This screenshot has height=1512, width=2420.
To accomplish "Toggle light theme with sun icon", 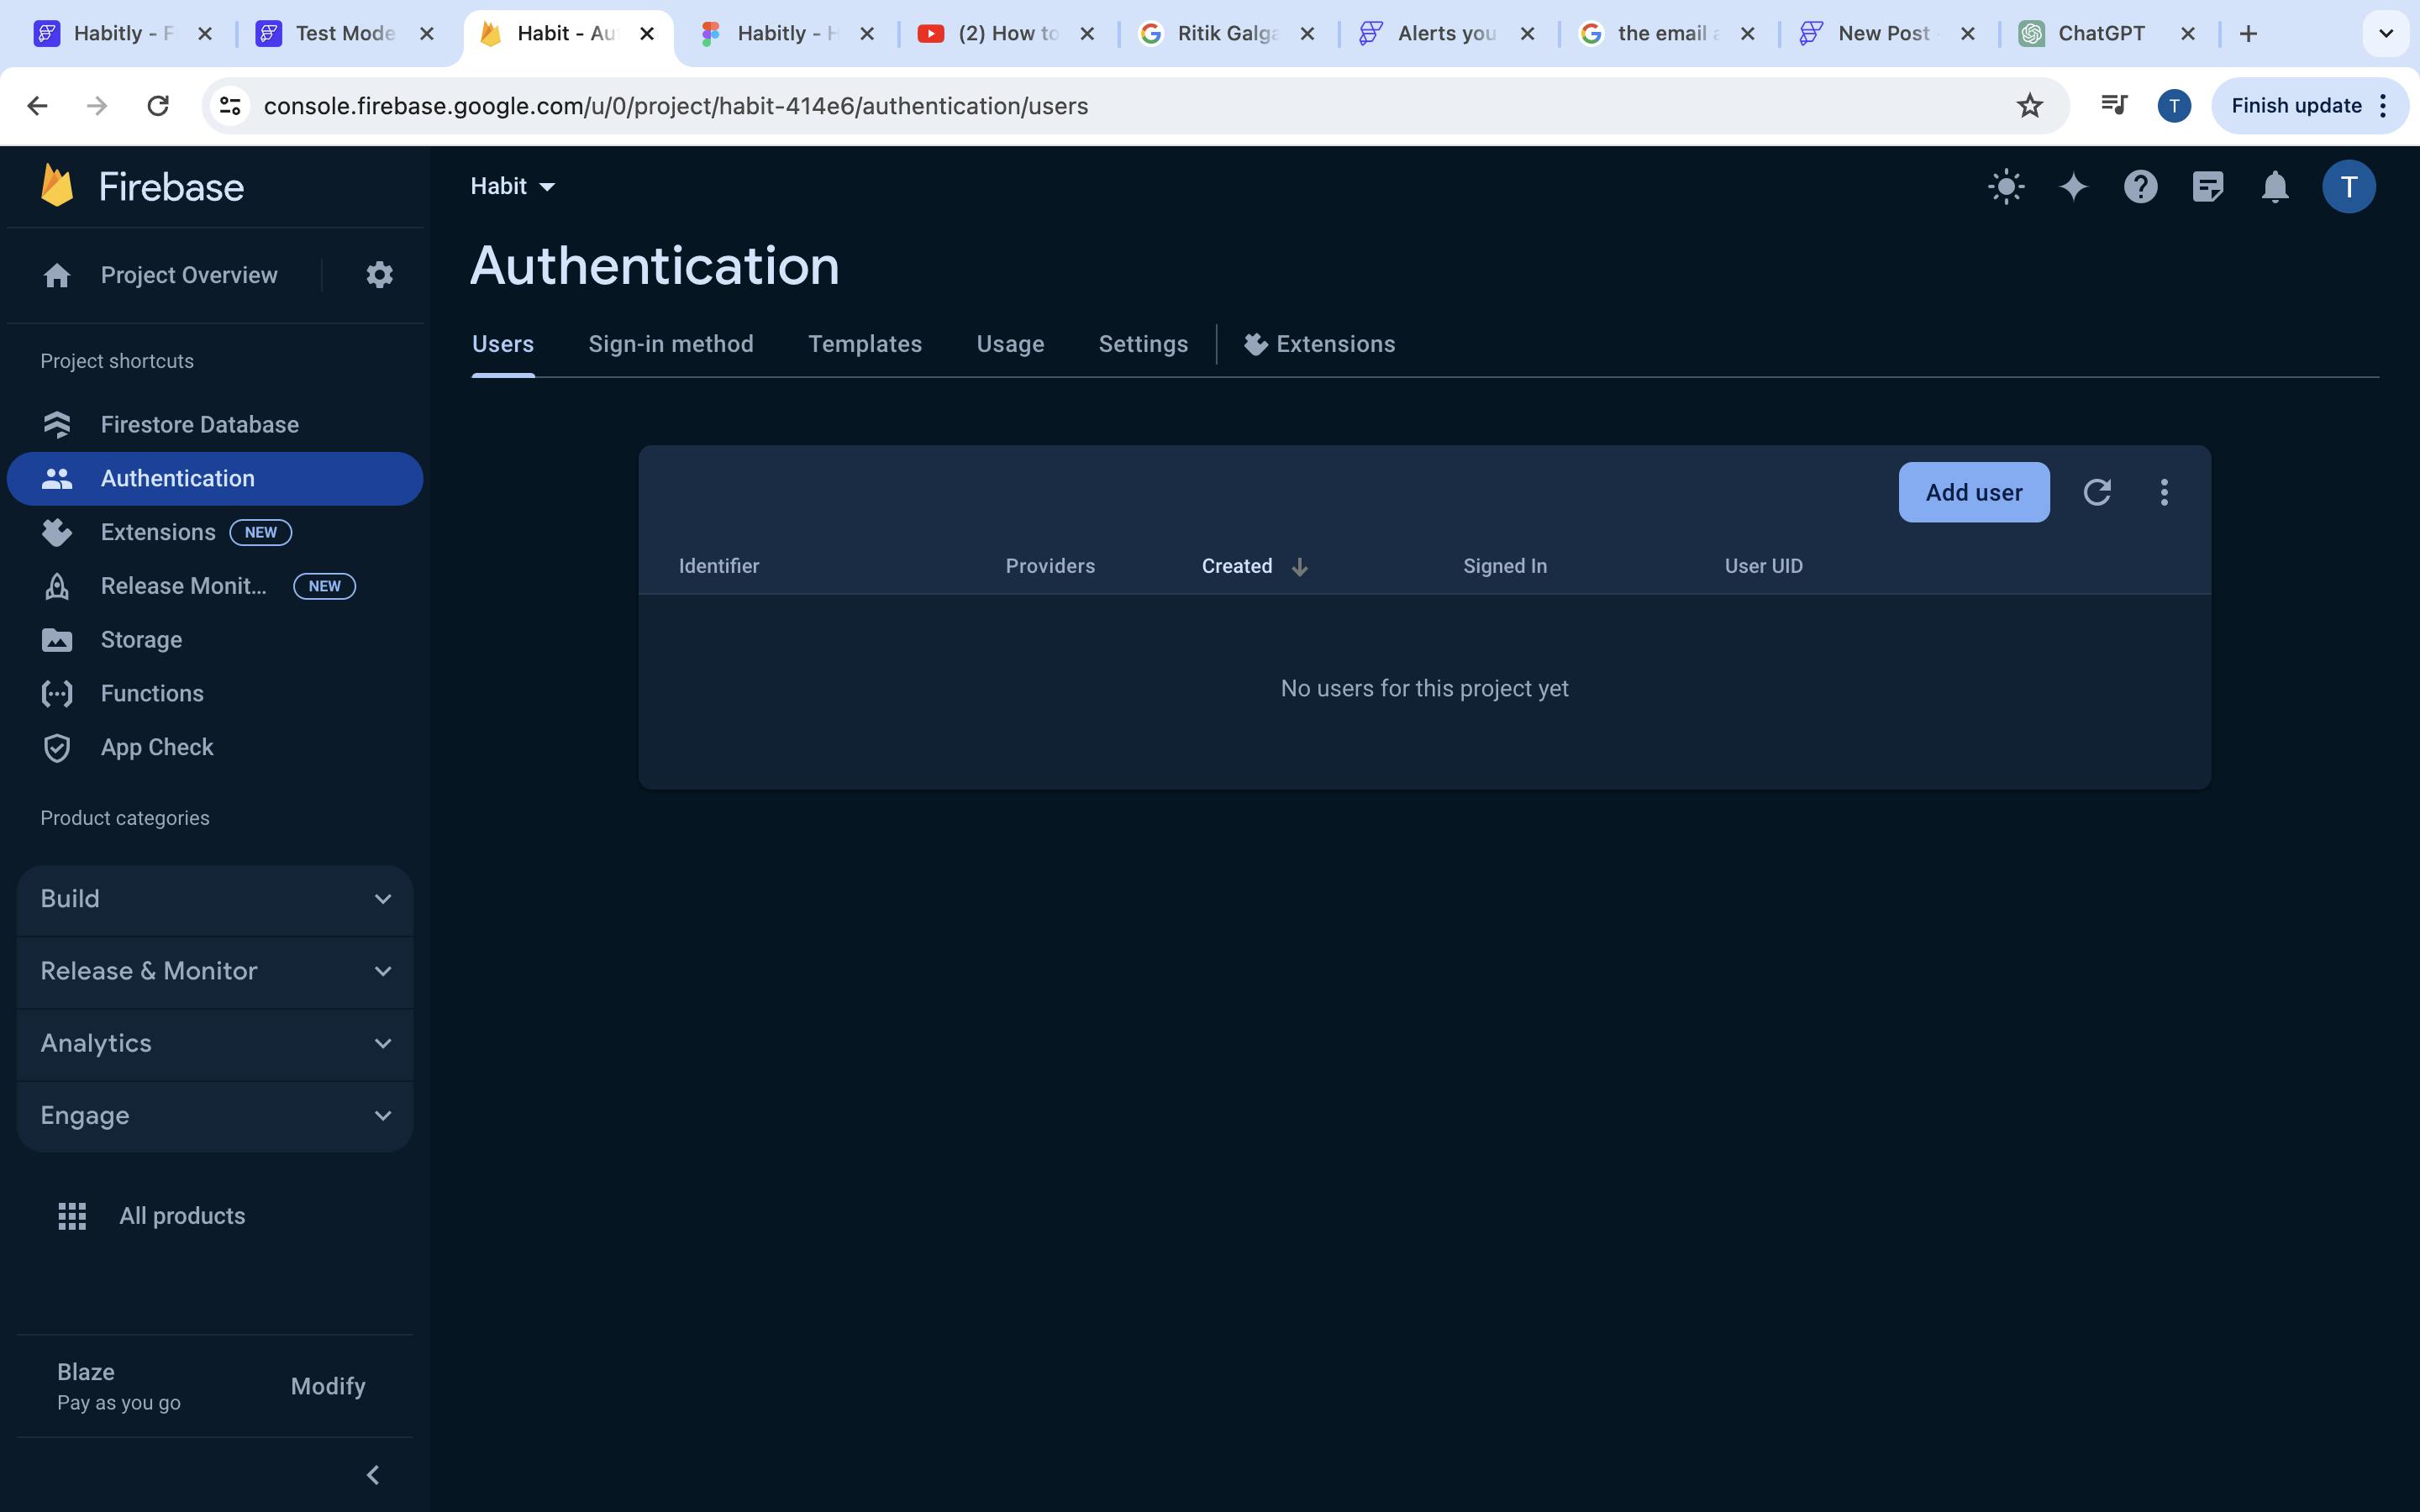I will point(2006,187).
